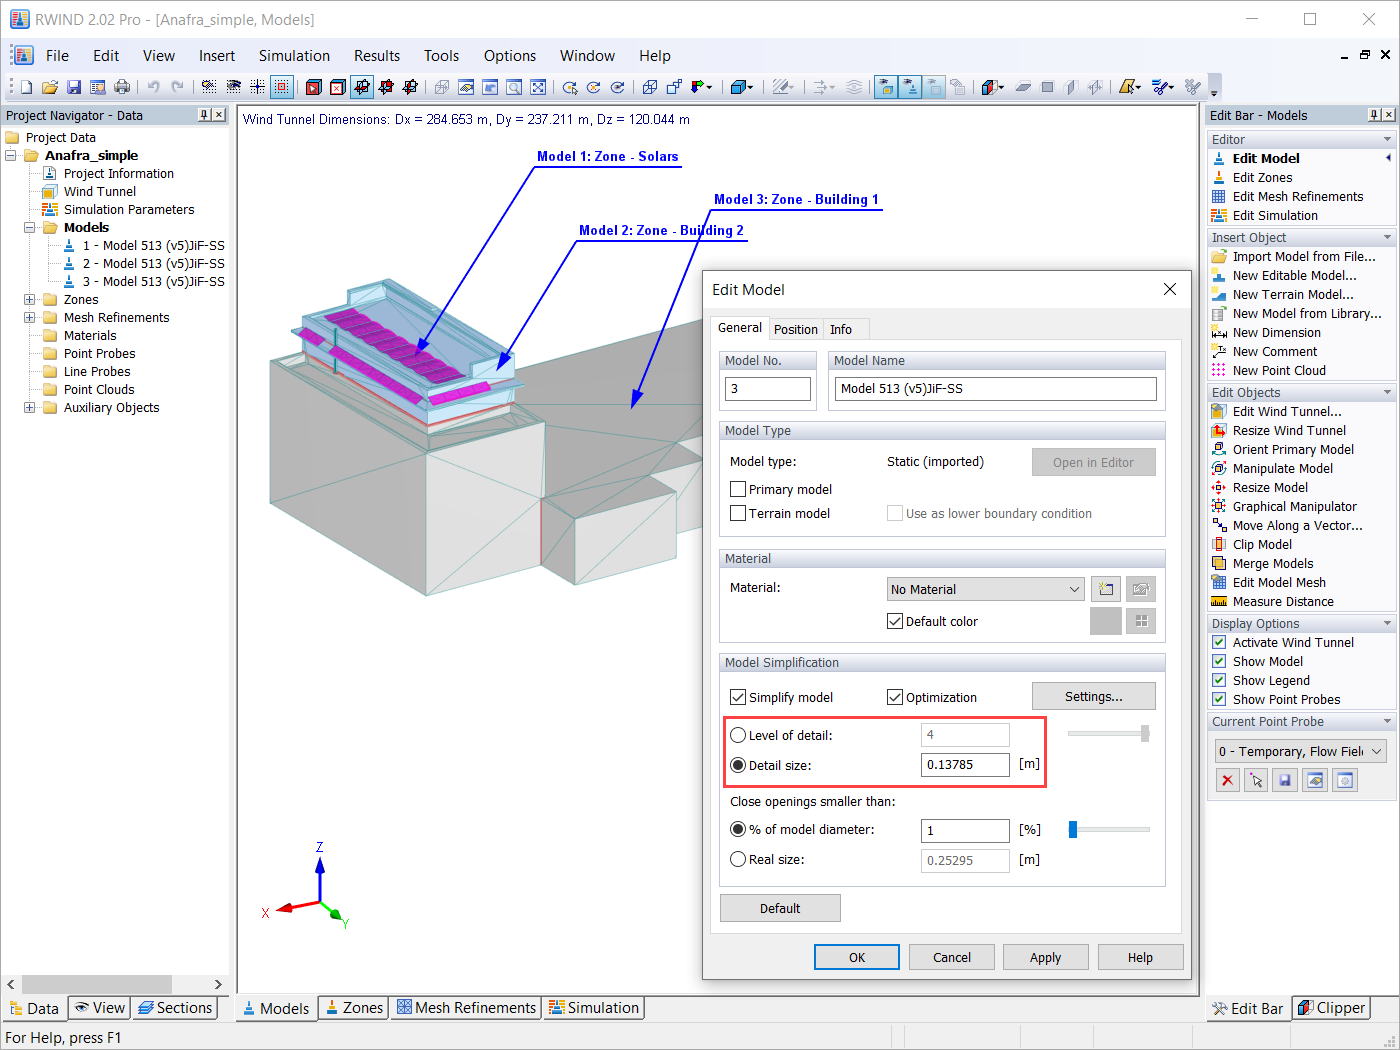This screenshot has height=1050, width=1400.
Task: Toggle the Simplify model checkbox
Action: pos(738,698)
